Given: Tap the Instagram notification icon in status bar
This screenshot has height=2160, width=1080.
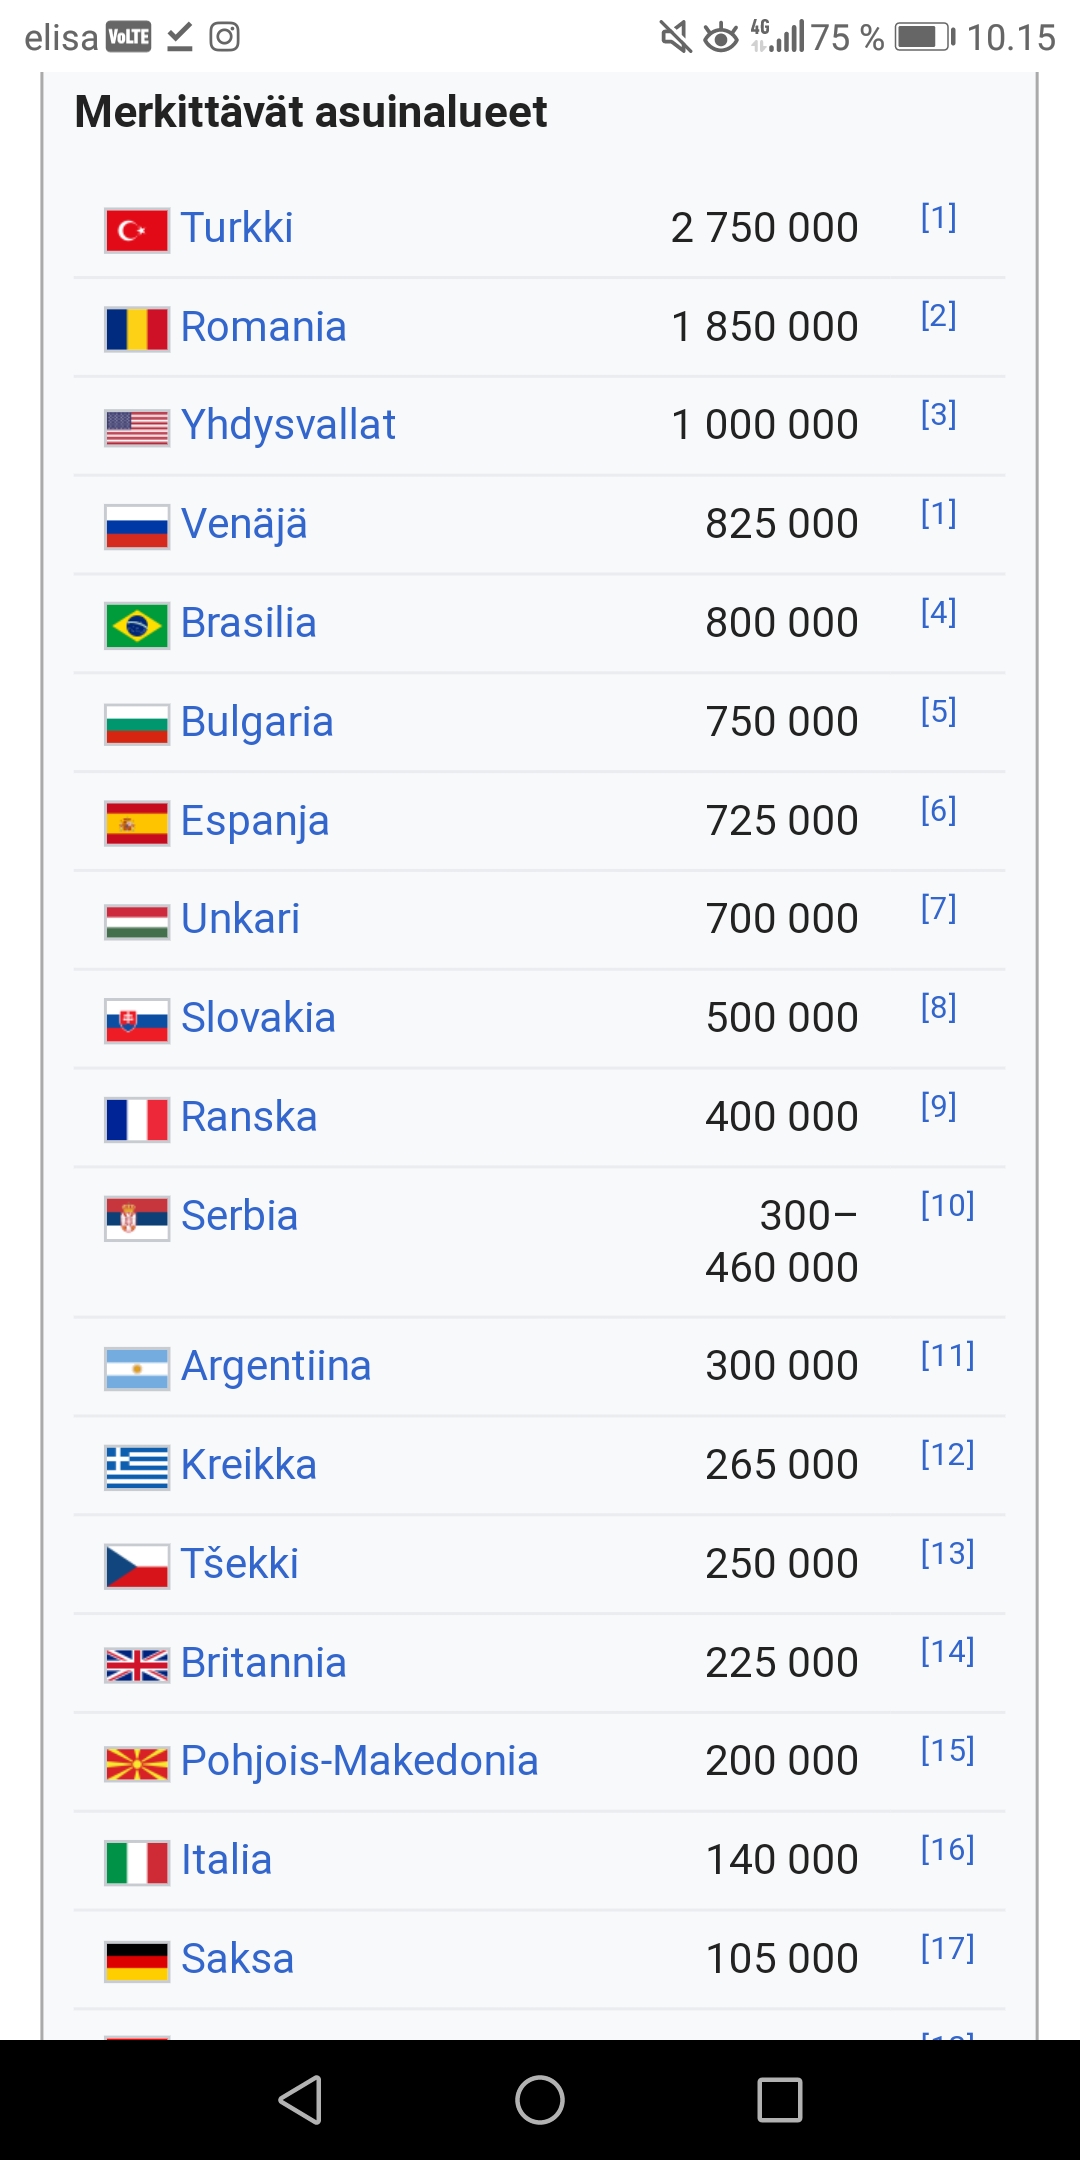Looking at the screenshot, I should 224,37.
